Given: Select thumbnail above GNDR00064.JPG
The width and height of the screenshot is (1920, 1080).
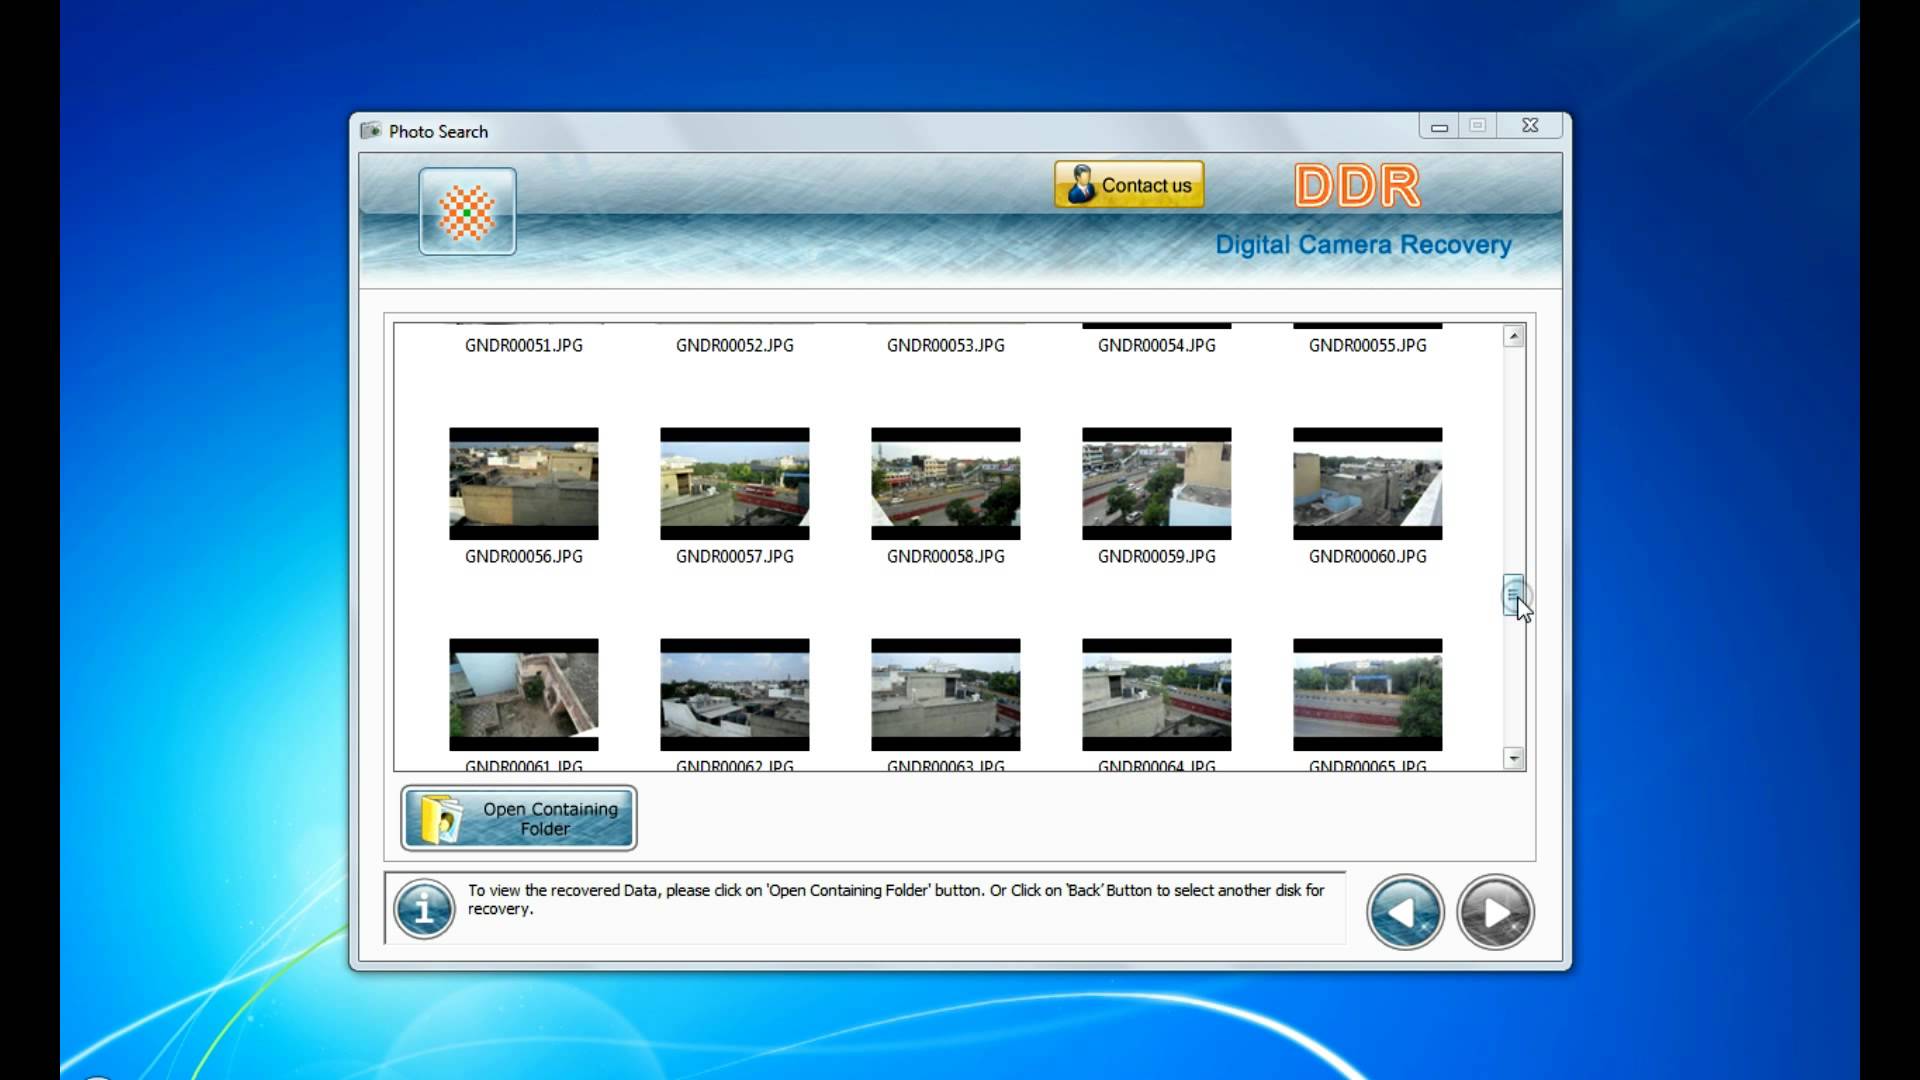Looking at the screenshot, I should click(1157, 695).
